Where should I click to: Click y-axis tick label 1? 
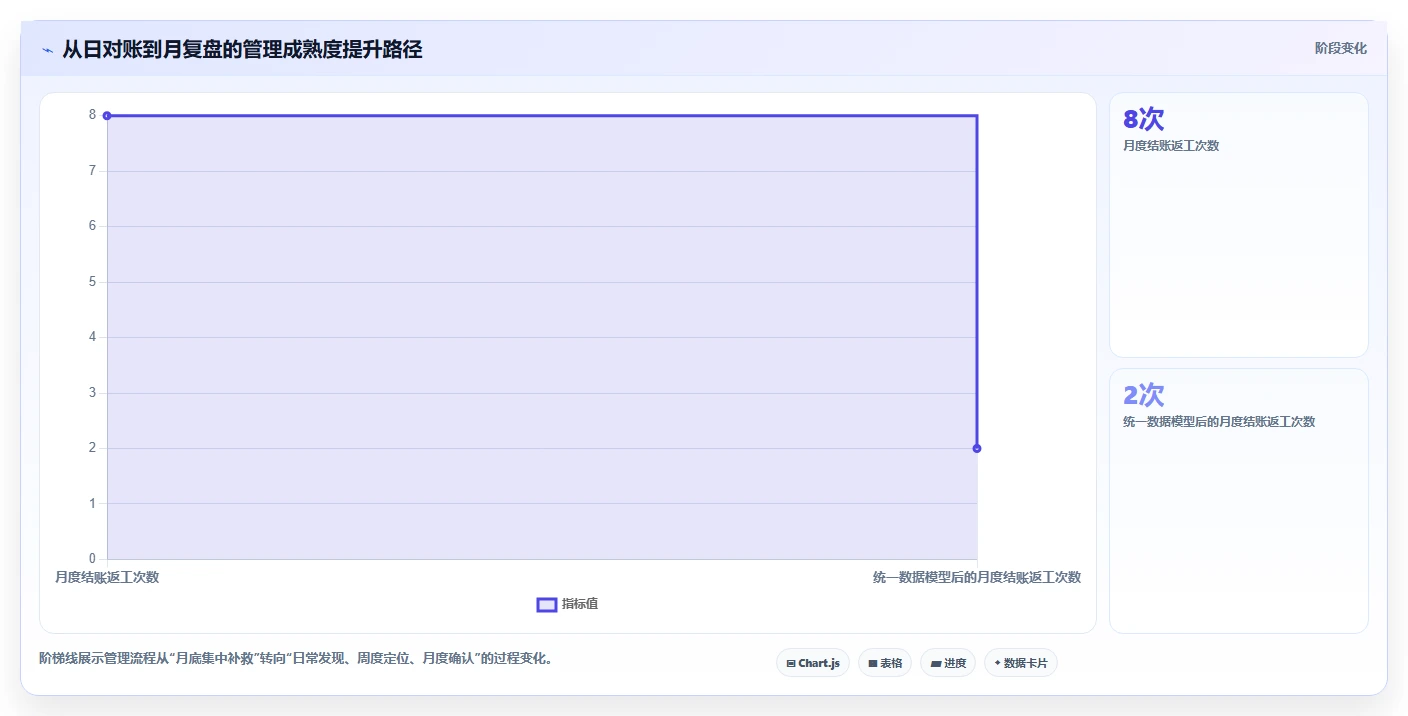92,504
